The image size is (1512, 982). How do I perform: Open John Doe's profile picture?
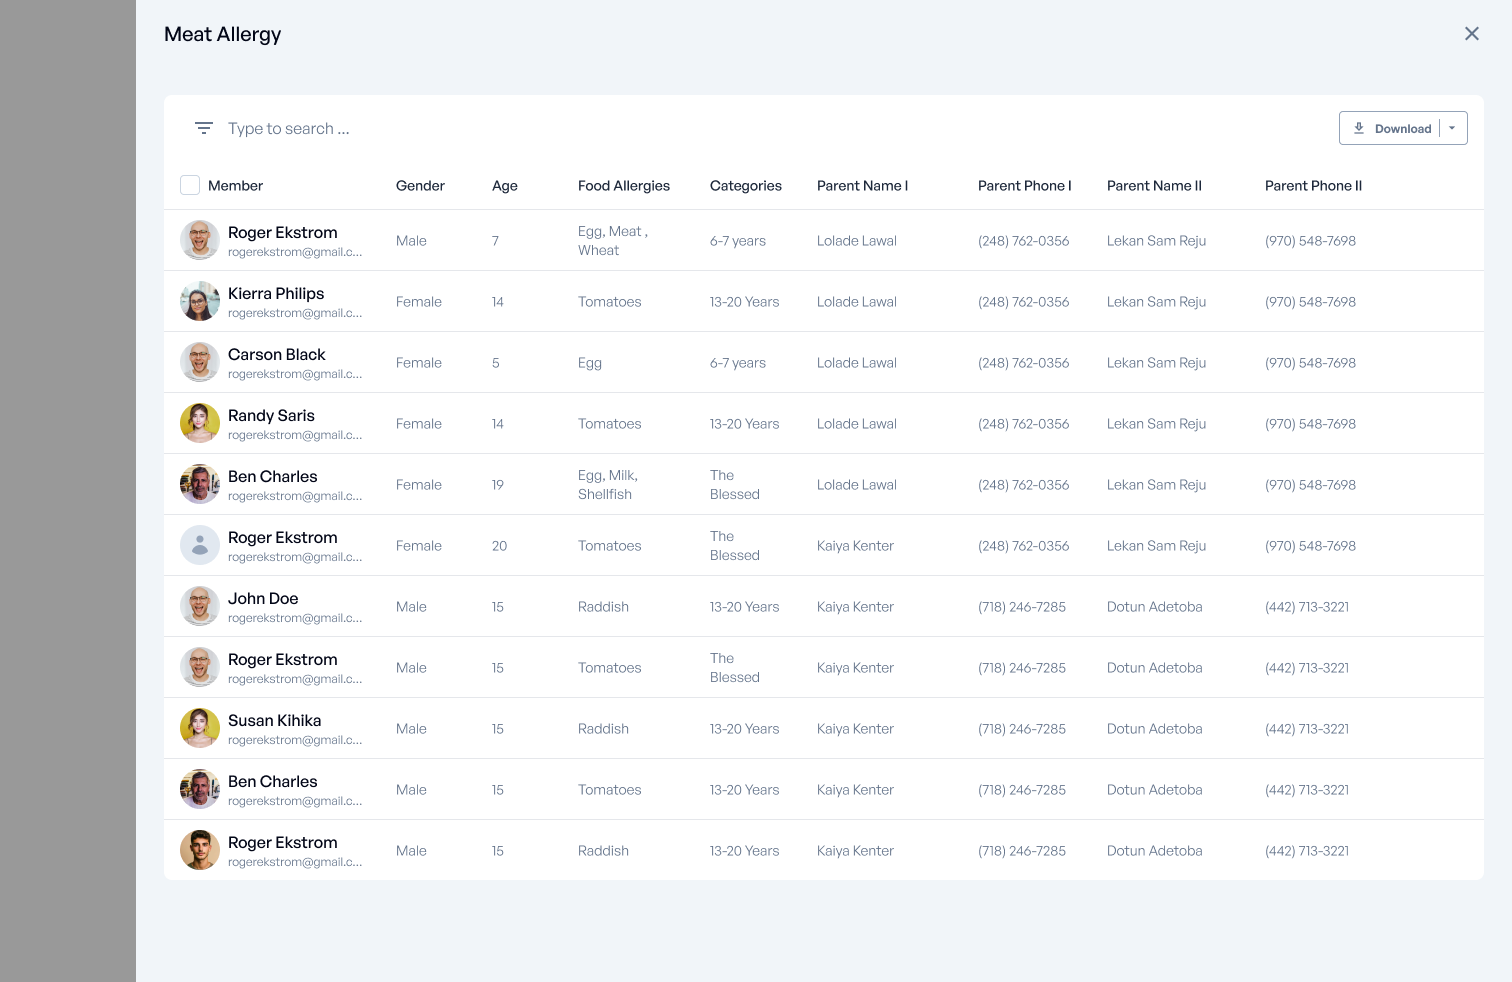coord(200,606)
